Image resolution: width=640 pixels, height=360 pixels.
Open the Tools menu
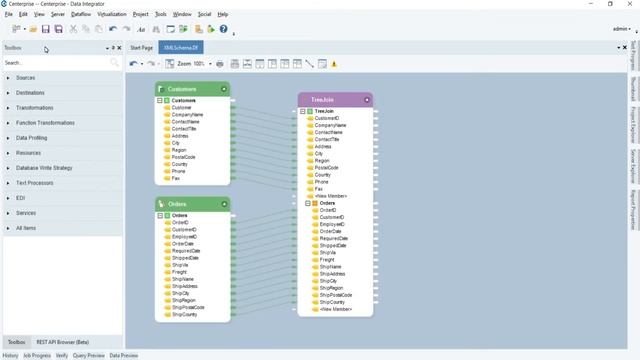161,14
